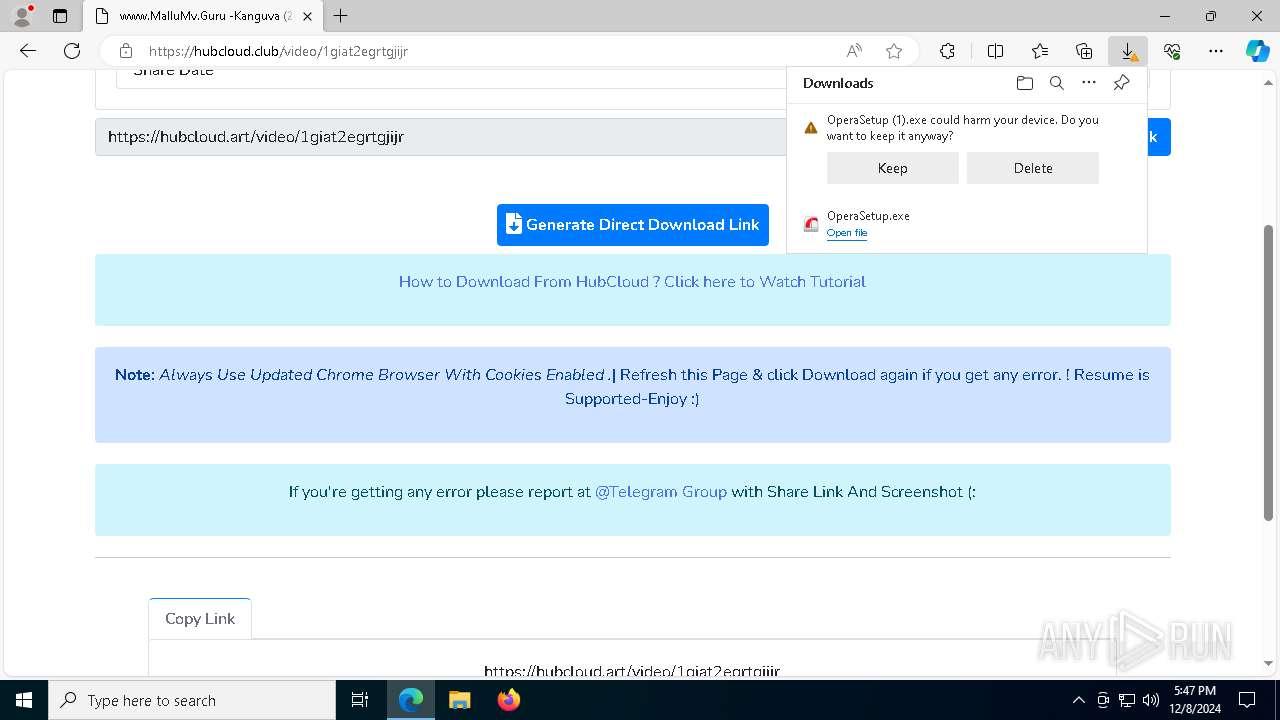Click the OperaSetup.exe file icon

pyautogui.click(x=811, y=224)
